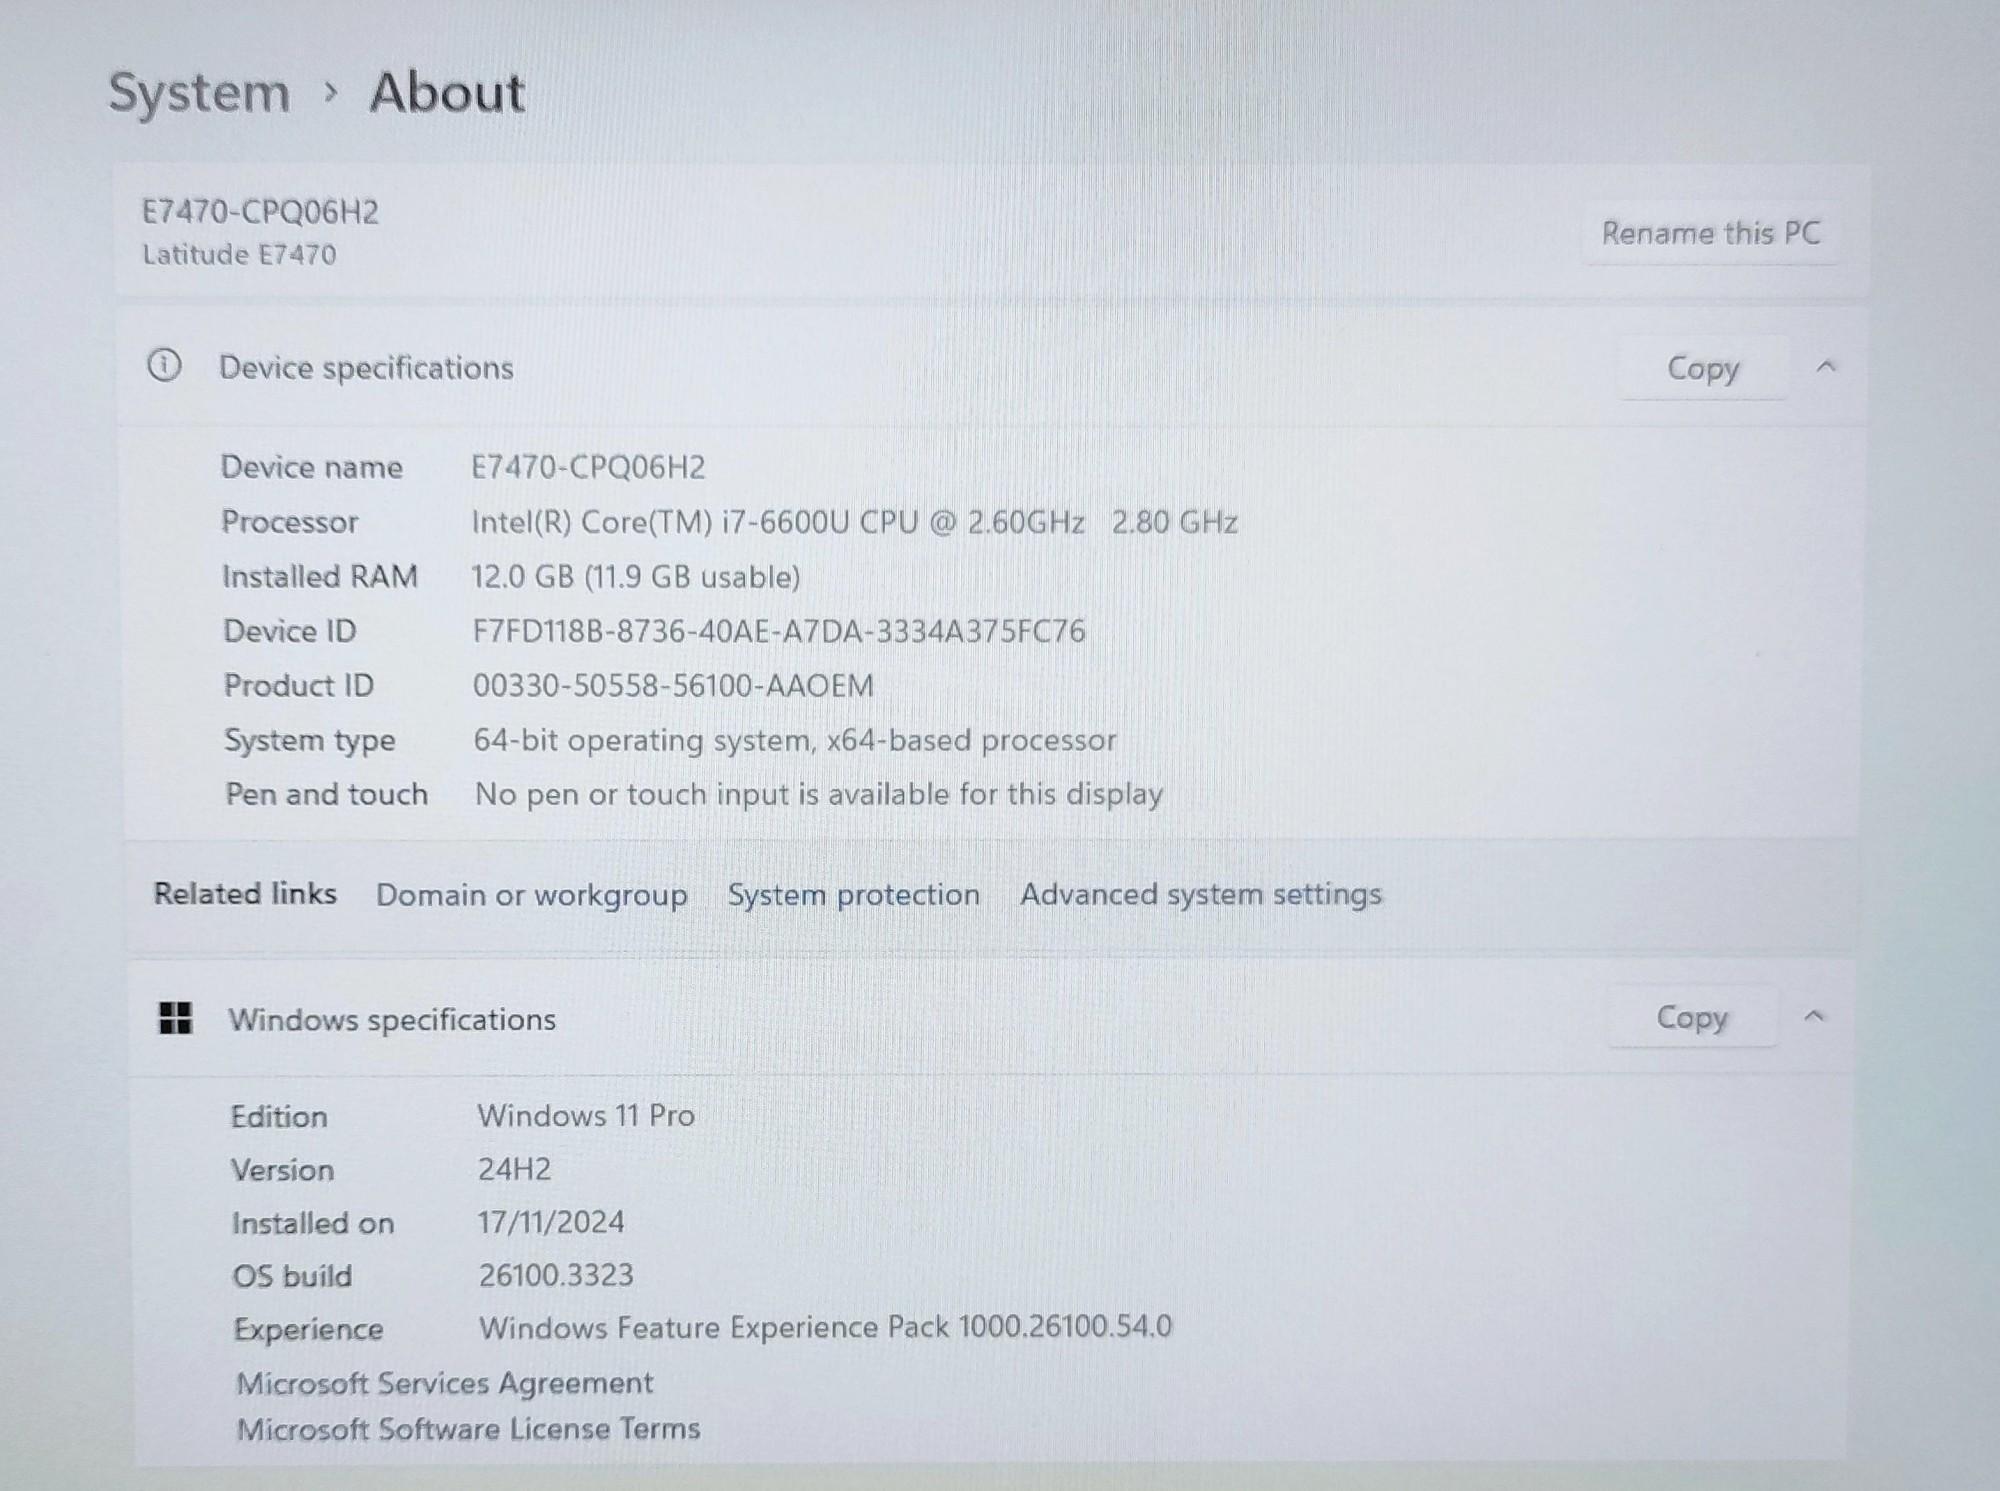This screenshot has height=1491, width=2000.
Task: Collapse the Device specifications section chevron
Action: pyautogui.click(x=1826, y=367)
